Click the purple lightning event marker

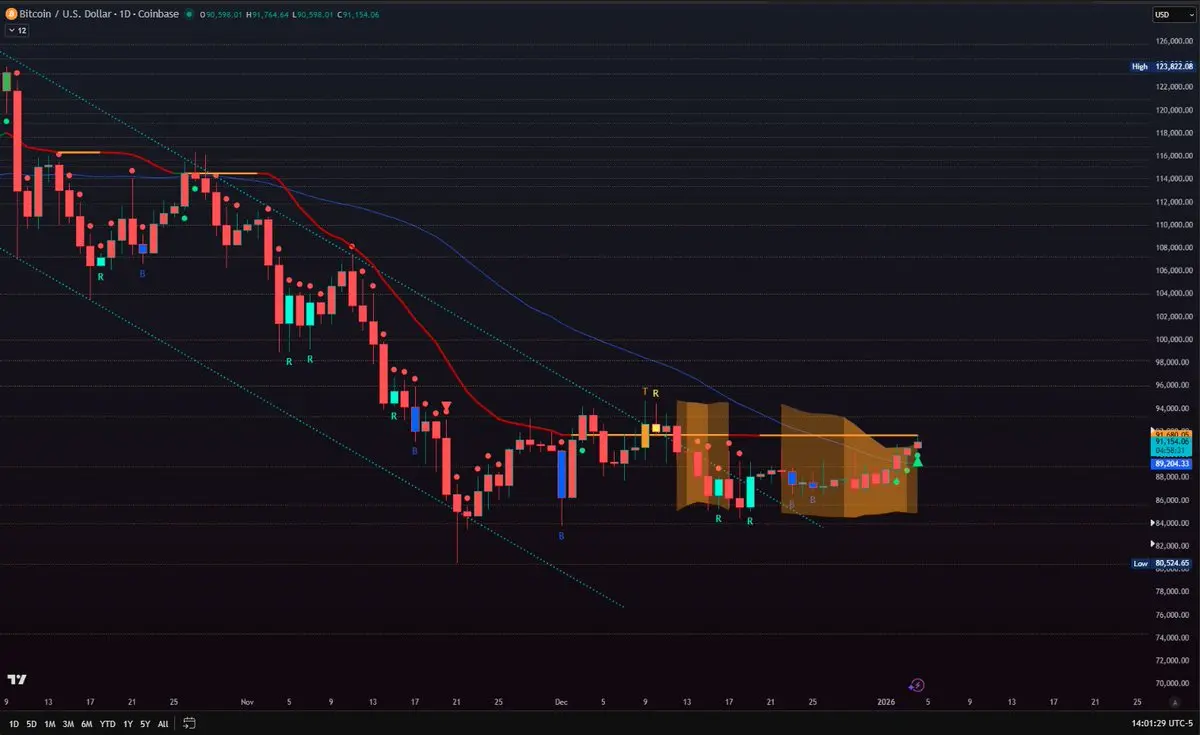[x=918, y=685]
